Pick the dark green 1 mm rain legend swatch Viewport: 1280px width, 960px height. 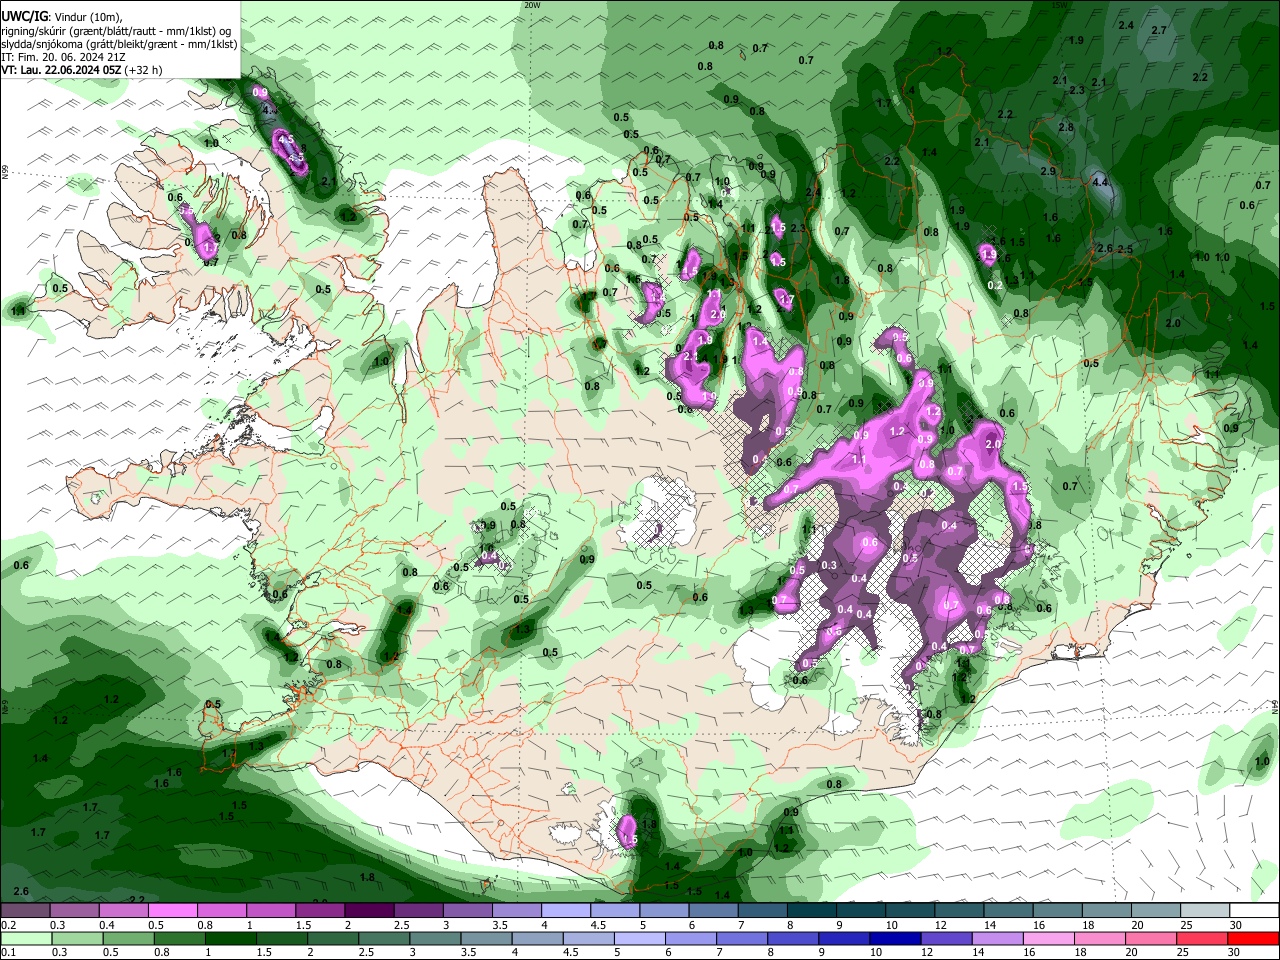pyautogui.click(x=230, y=939)
